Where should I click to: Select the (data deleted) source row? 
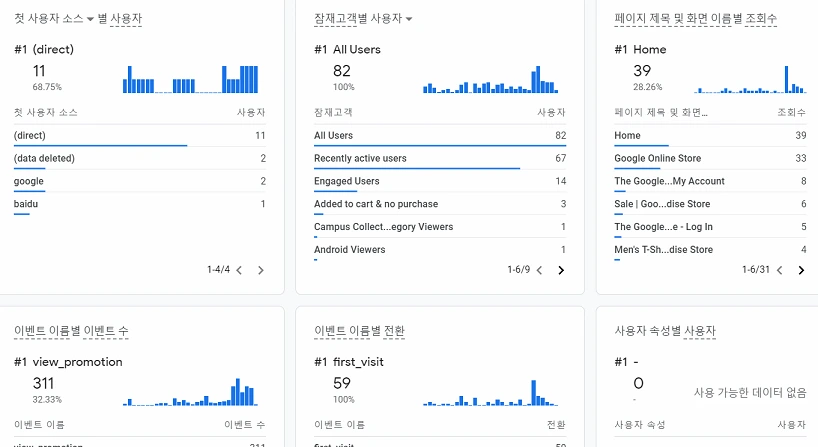coord(140,159)
